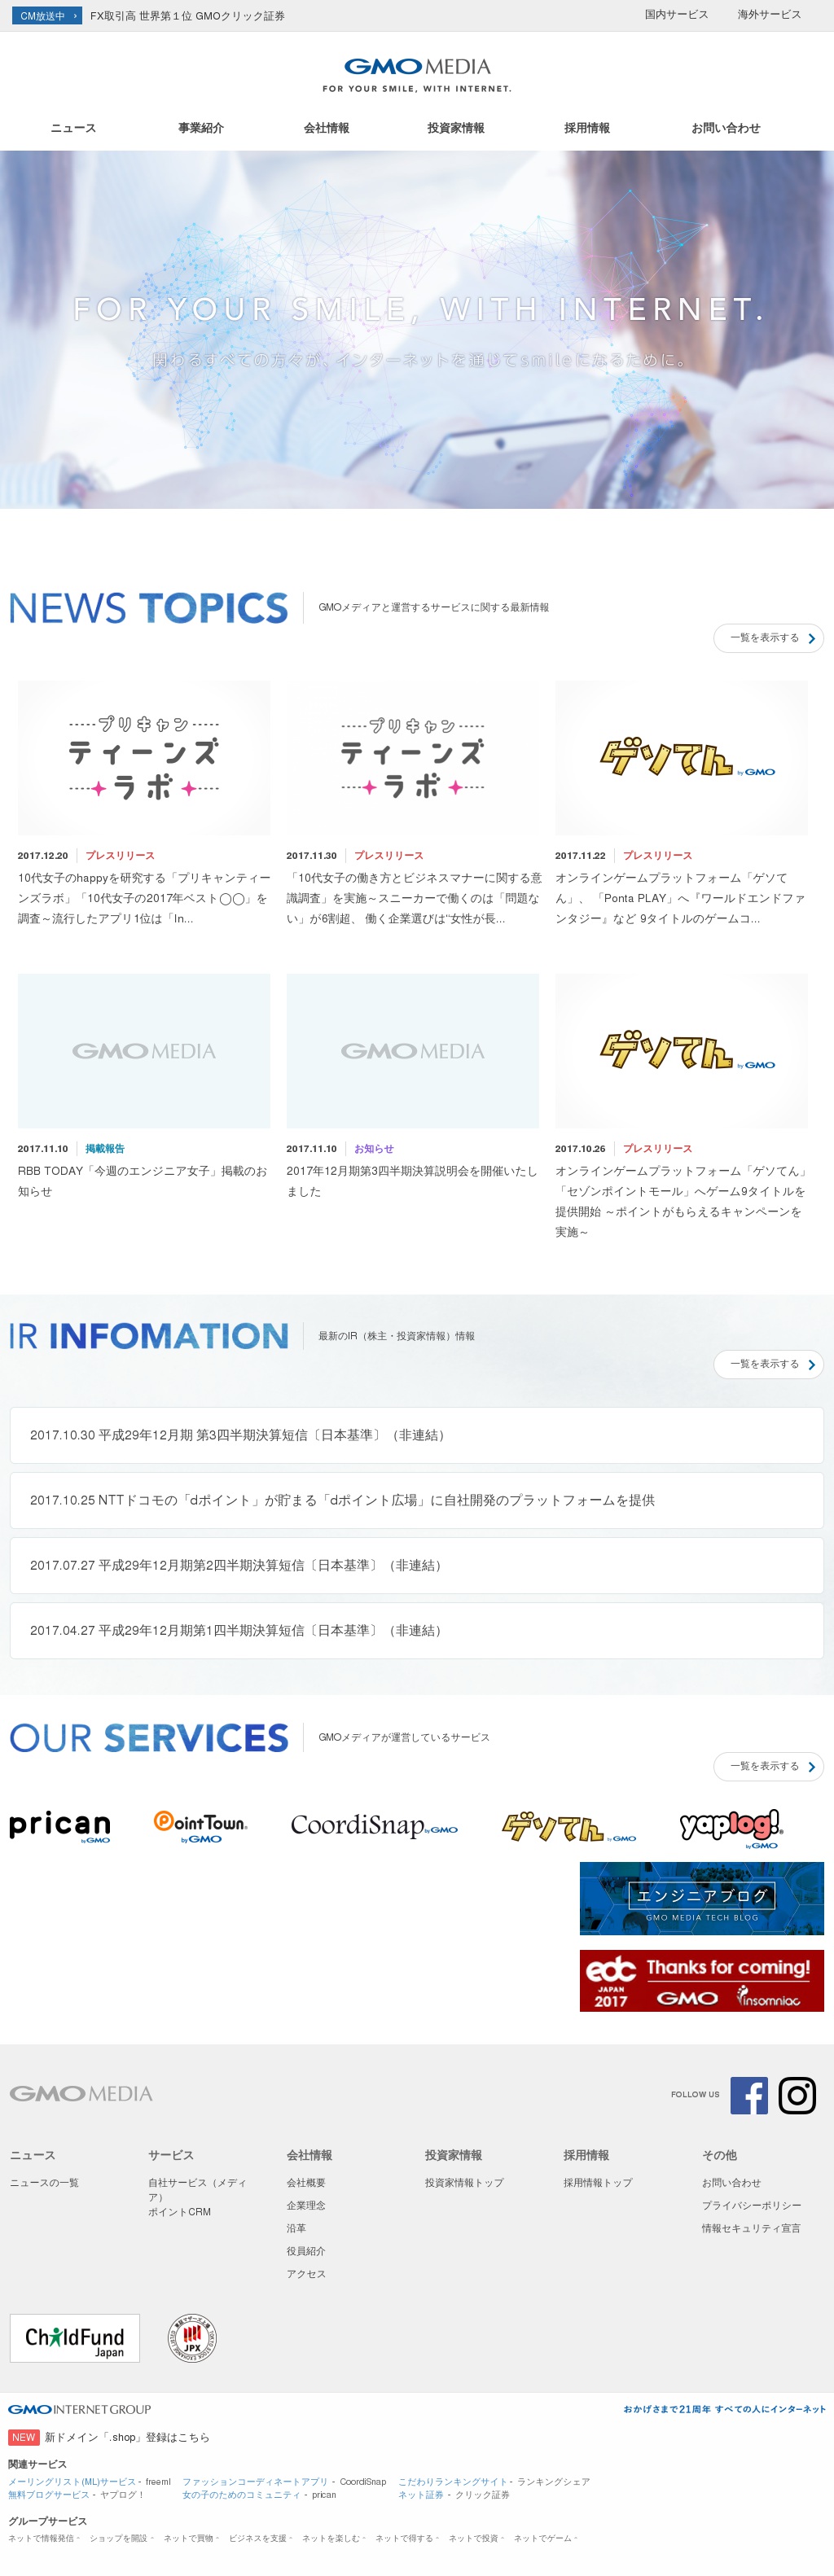Open the 会社情報 navigation item

click(327, 128)
